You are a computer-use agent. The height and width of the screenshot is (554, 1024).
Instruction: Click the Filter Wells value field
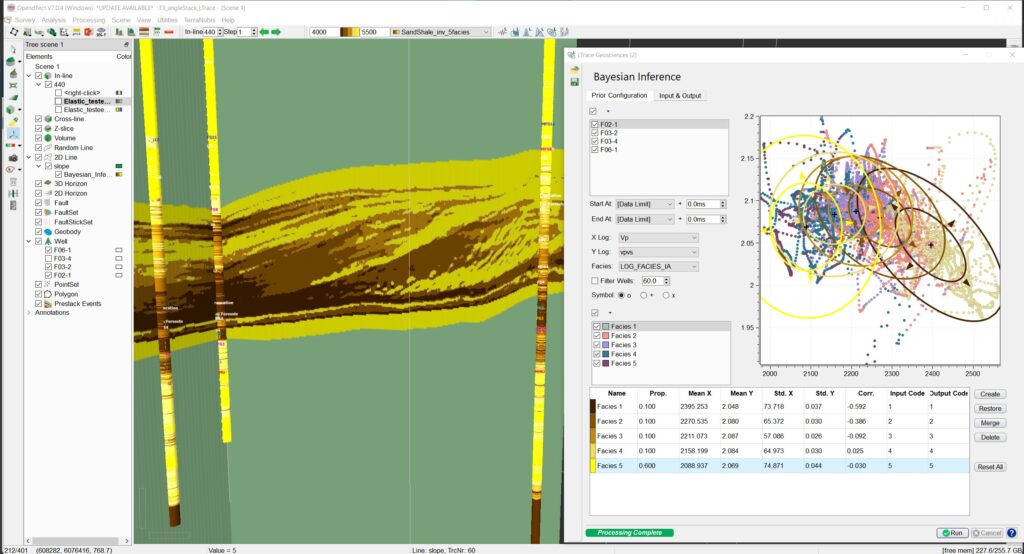[x=649, y=281]
